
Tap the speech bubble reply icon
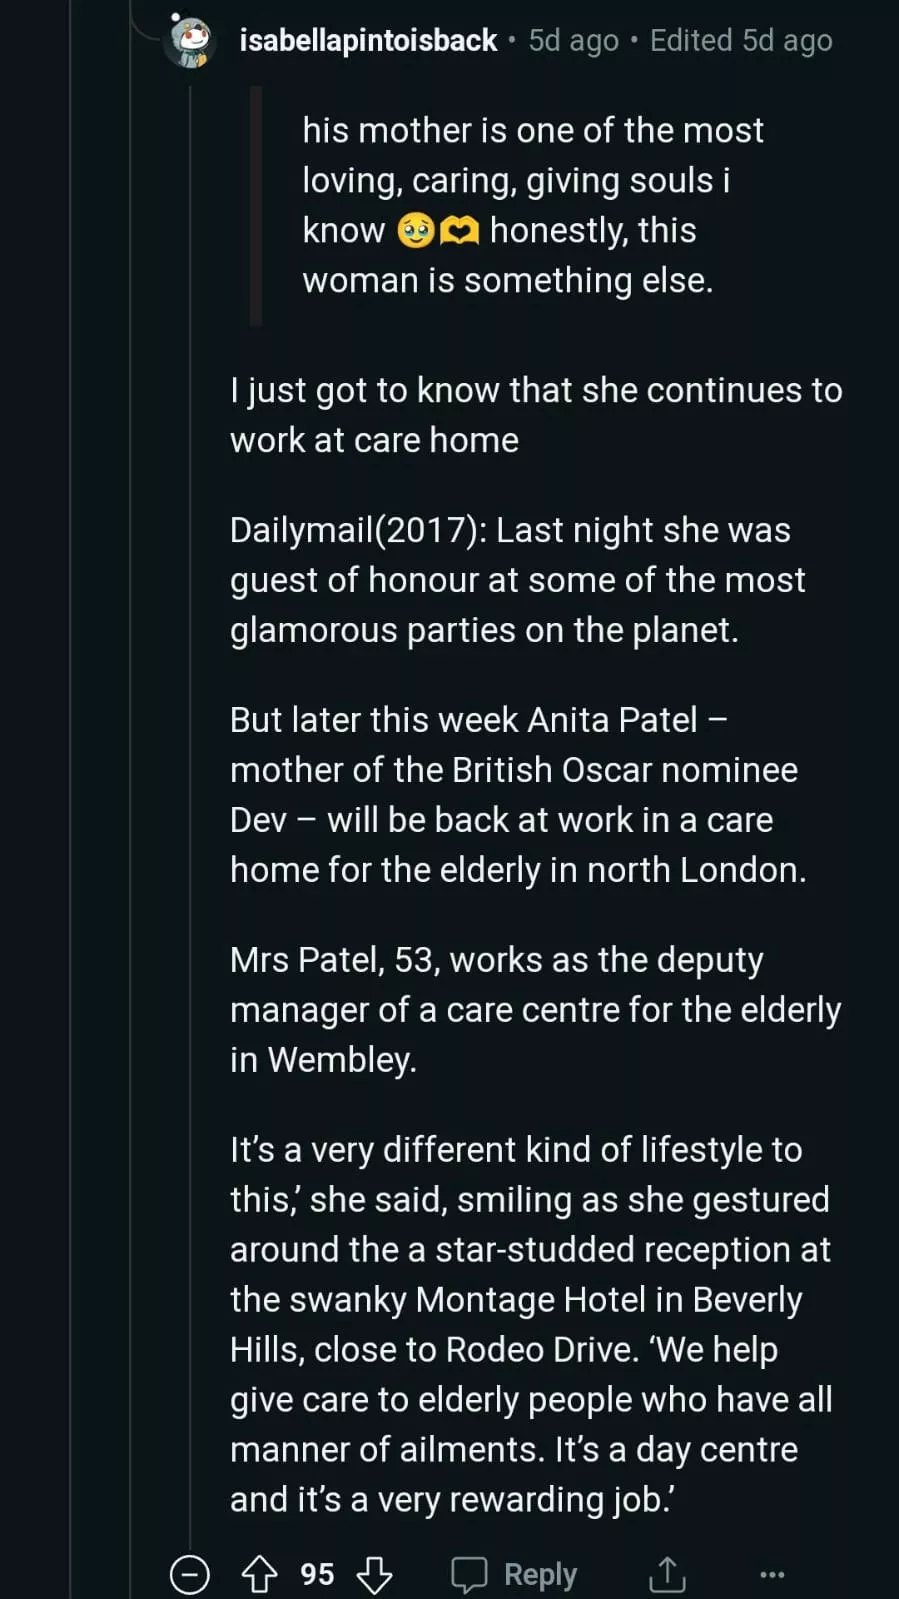(x=469, y=1575)
